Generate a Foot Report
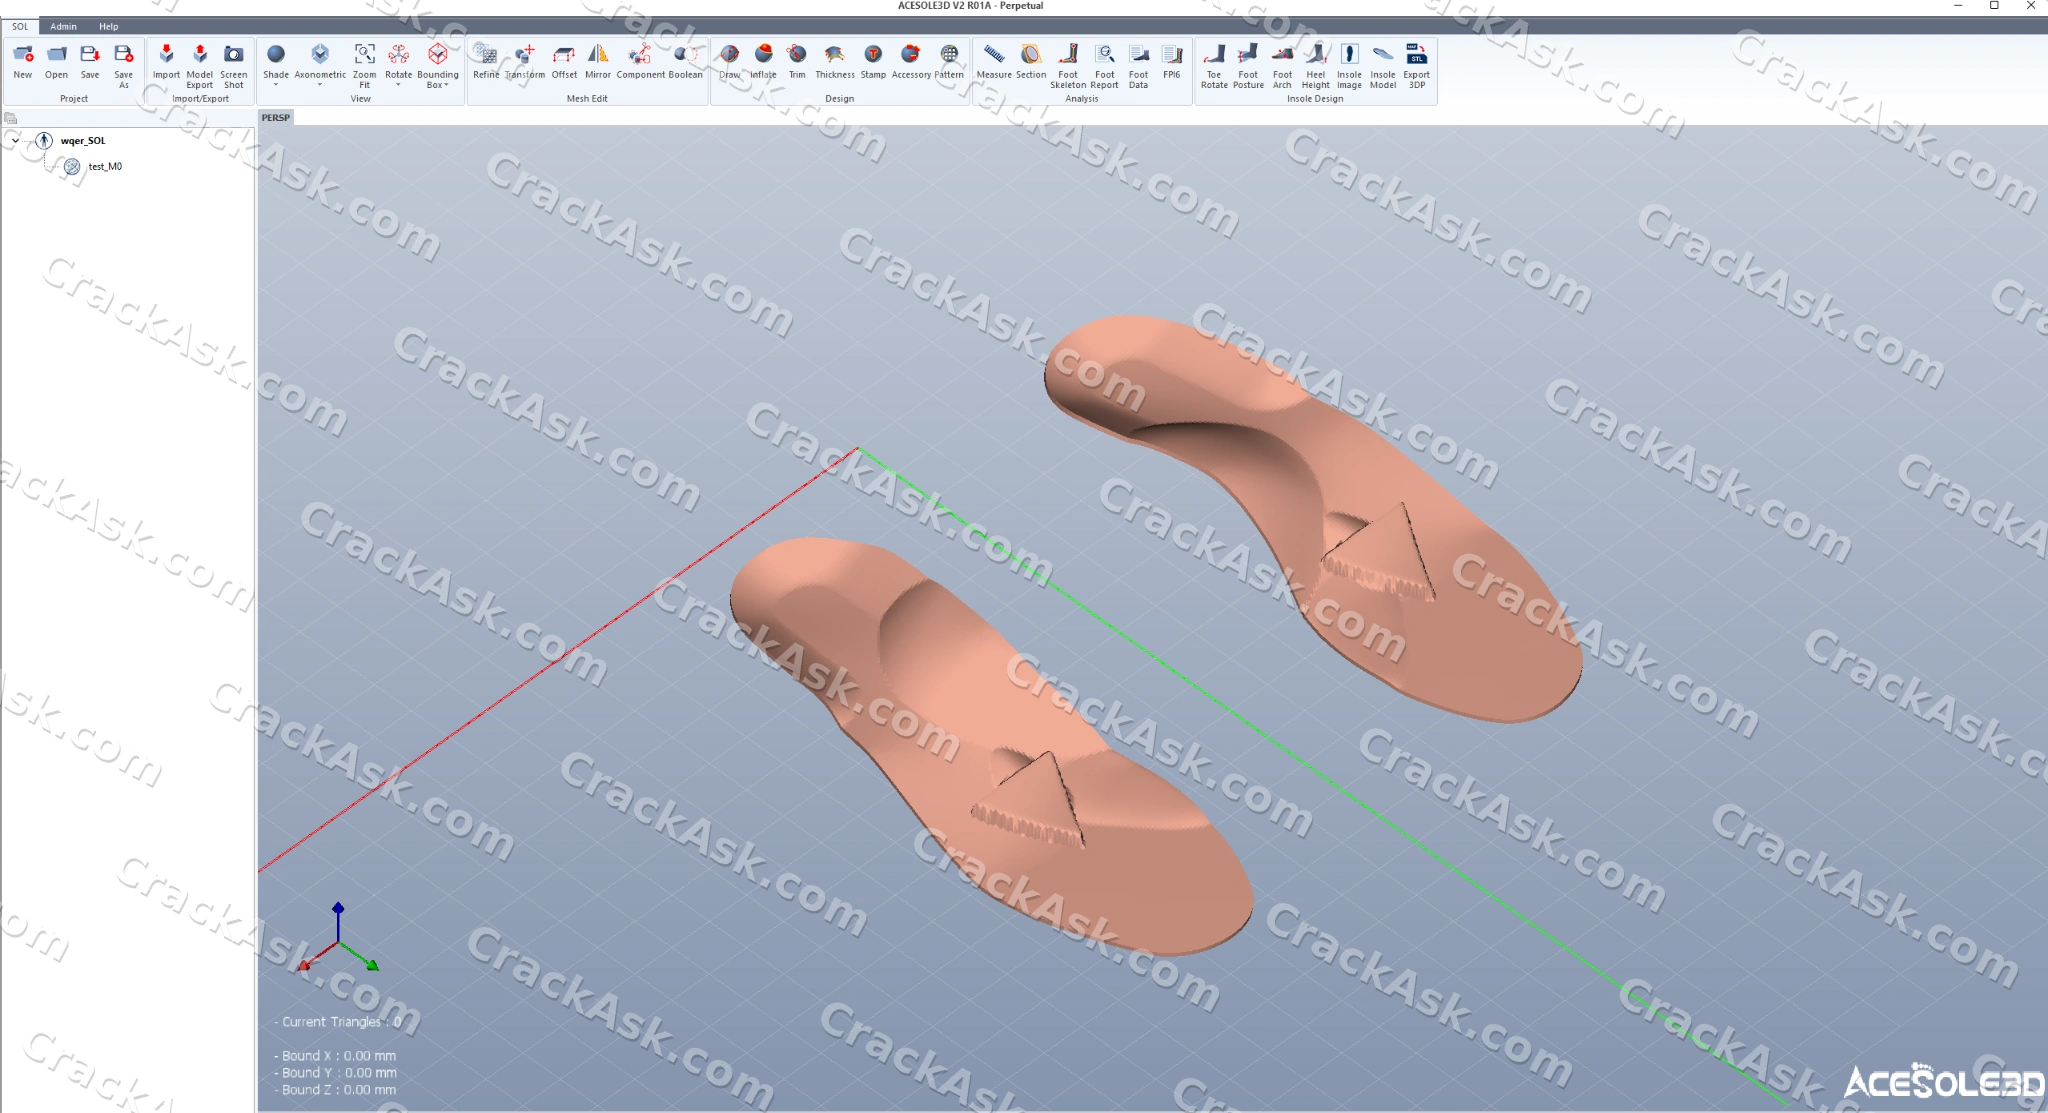The image size is (2048, 1113). pyautogui.click(x=1104, y=66)
